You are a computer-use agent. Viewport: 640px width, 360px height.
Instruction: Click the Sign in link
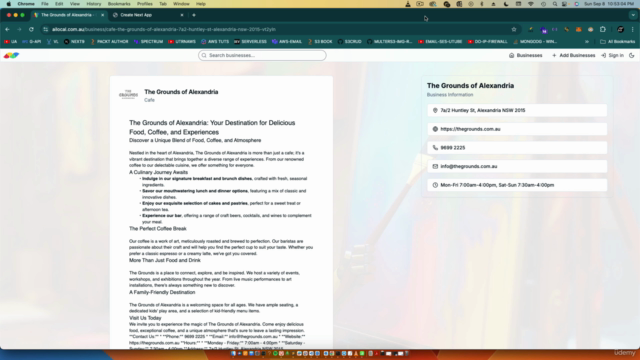[x=612, y=56]
